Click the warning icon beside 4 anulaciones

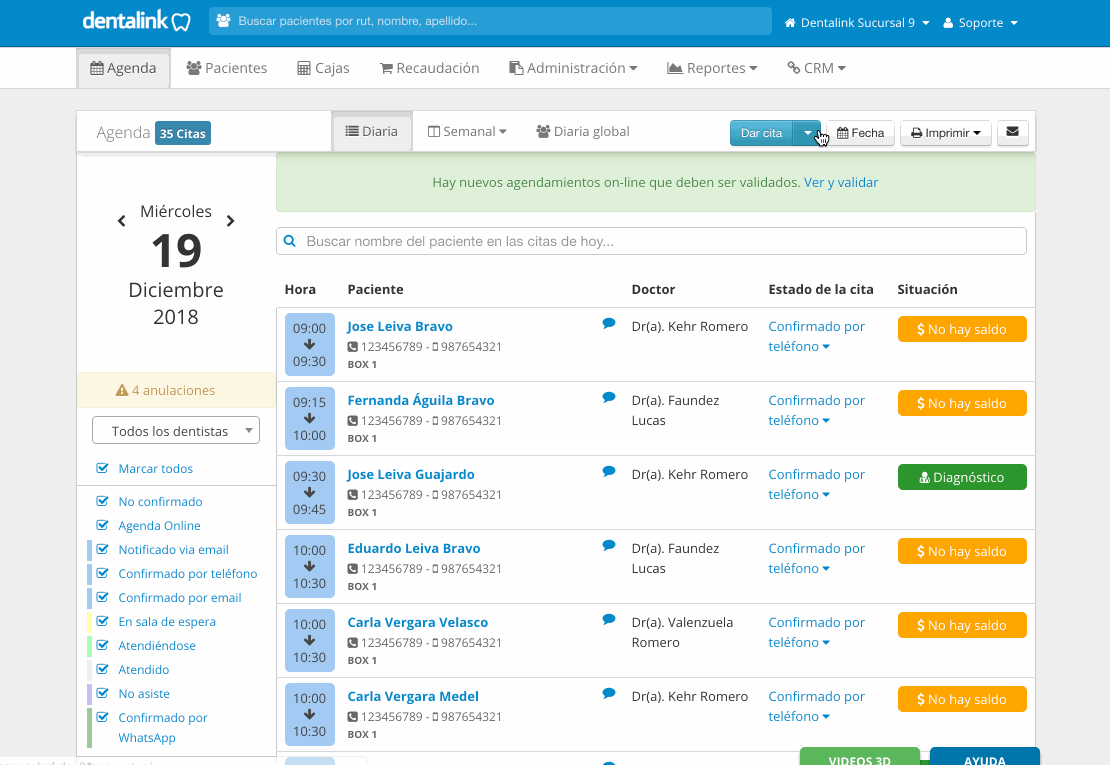tap(122, 390)
